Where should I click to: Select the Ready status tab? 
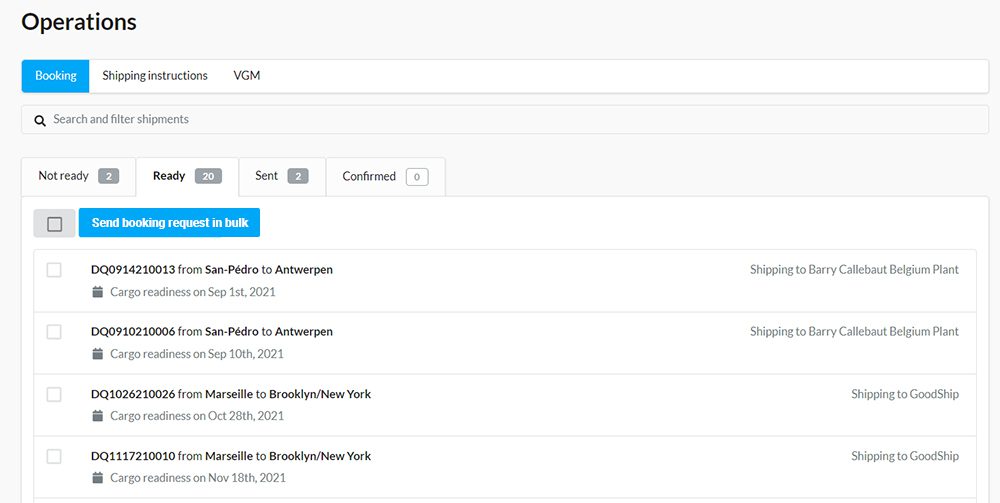pos(188,177)
